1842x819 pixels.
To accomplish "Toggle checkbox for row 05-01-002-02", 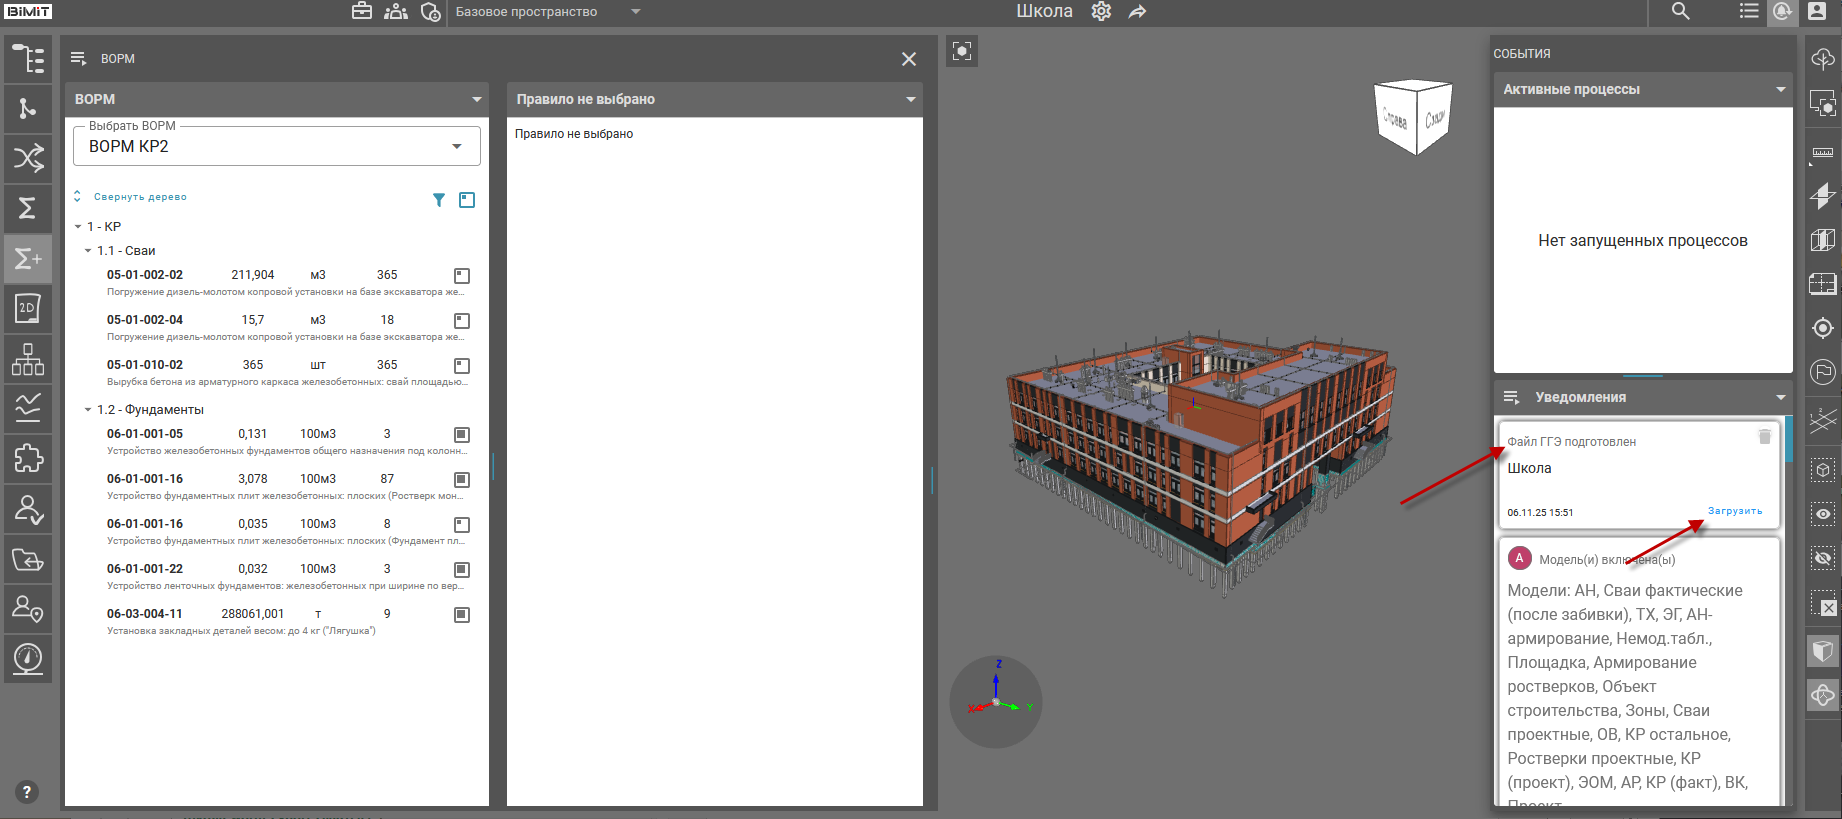I will (462, 276).
